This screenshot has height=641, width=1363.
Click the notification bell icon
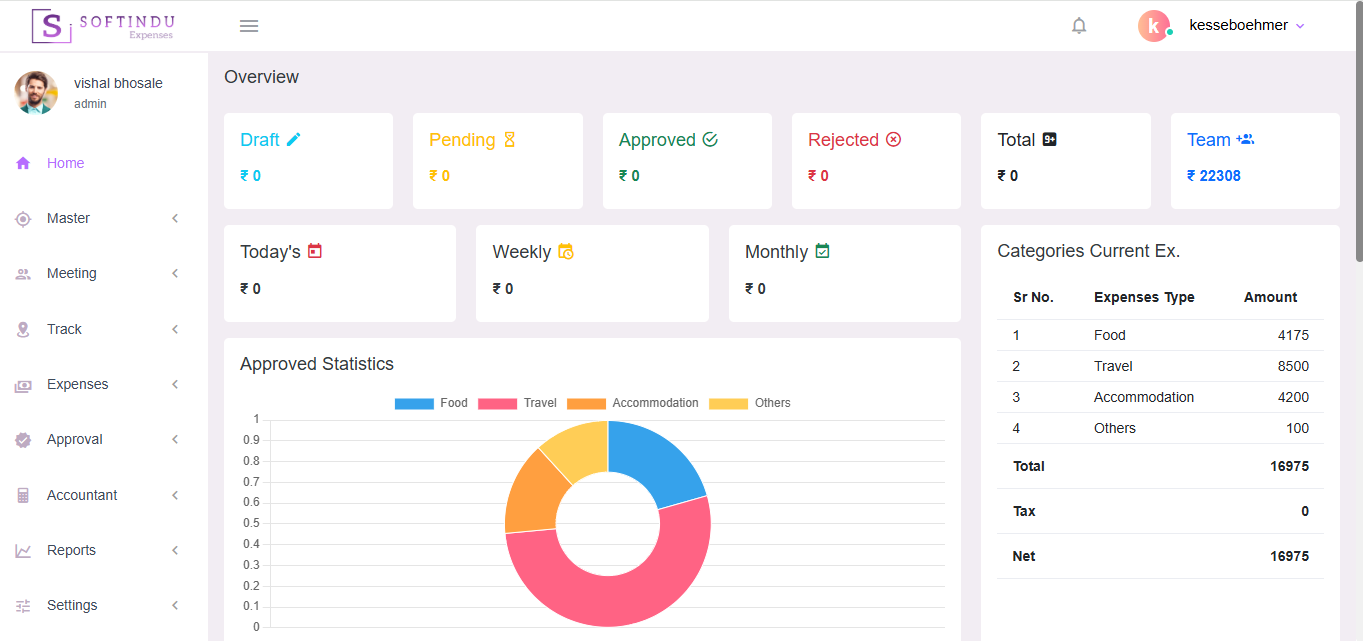(1079, 26)
